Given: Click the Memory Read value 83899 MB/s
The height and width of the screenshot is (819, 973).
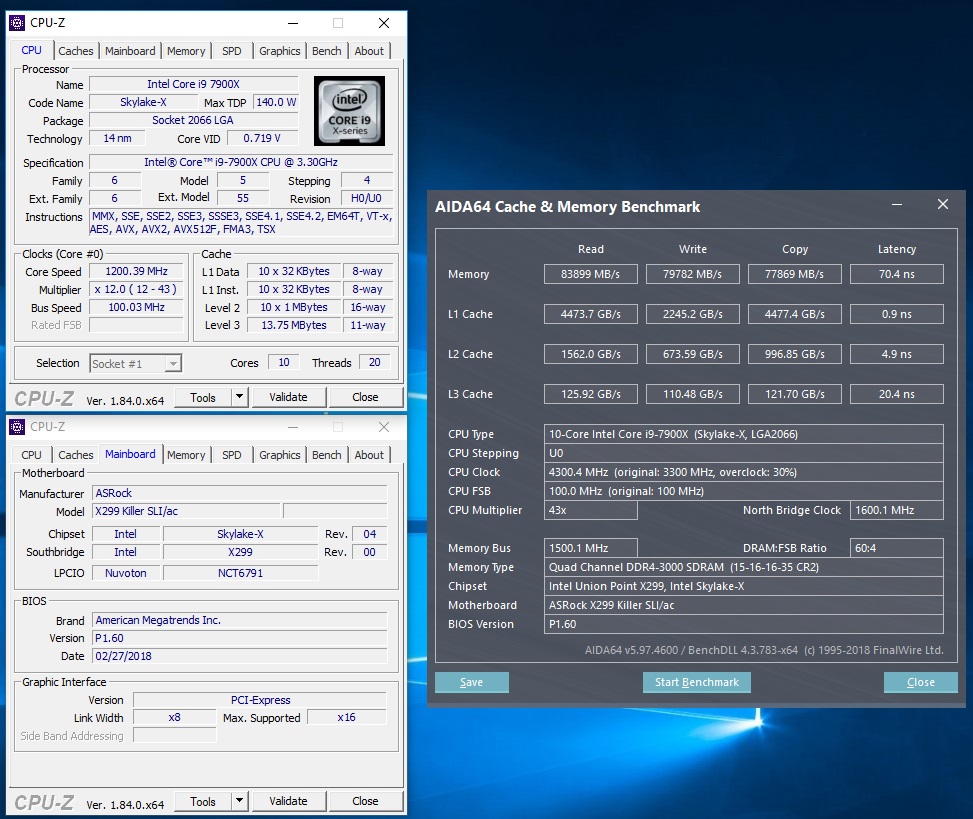Looking at the screenshot, I should [x=591, y=274].
